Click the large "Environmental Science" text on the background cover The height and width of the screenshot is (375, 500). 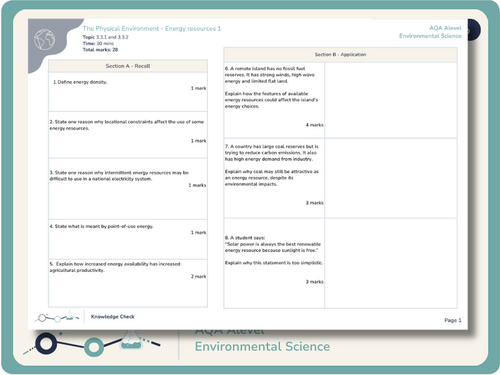pyautogui.click(x=262, y=347)
